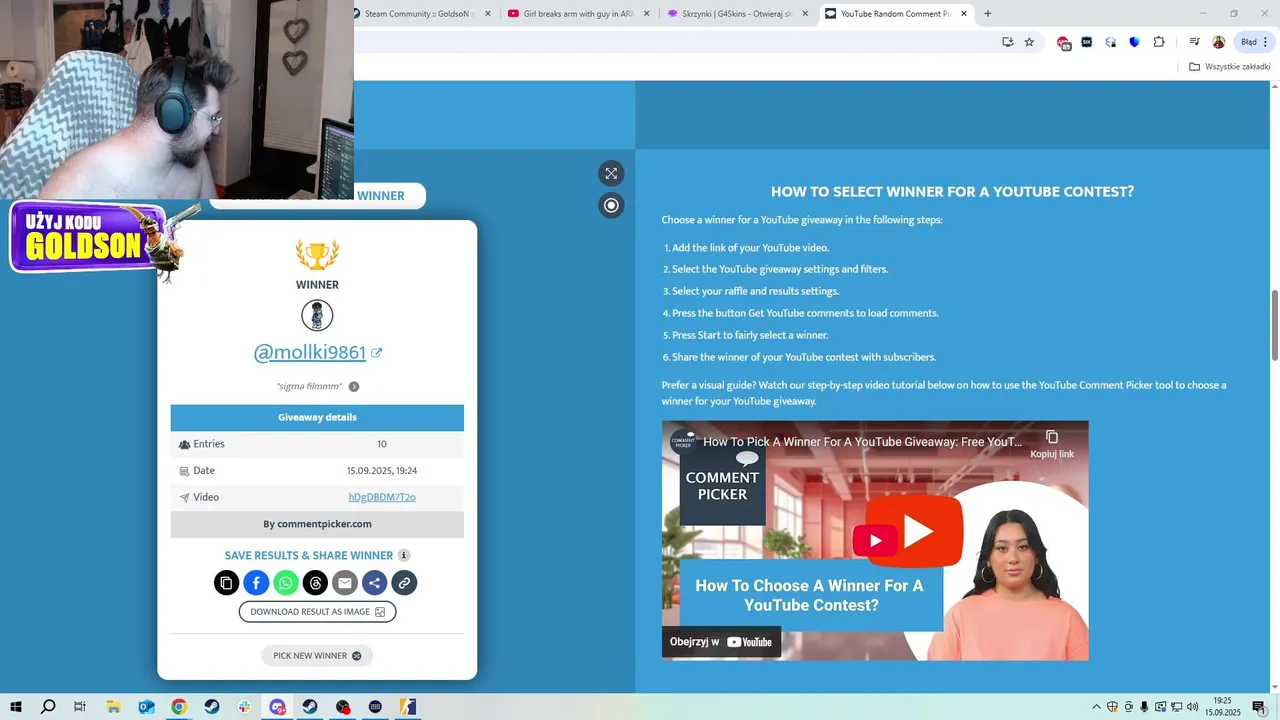The image size is (1280, 720).
Task: Open Task View on the taskbar
Action: 80,707
